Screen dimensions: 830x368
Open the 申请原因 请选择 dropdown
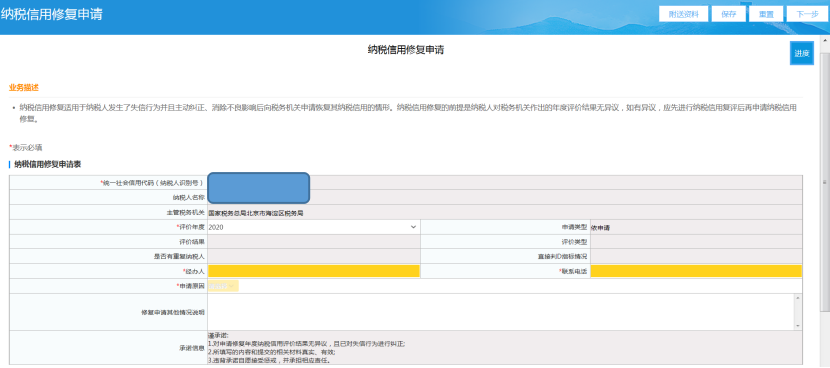click(223, 286)
